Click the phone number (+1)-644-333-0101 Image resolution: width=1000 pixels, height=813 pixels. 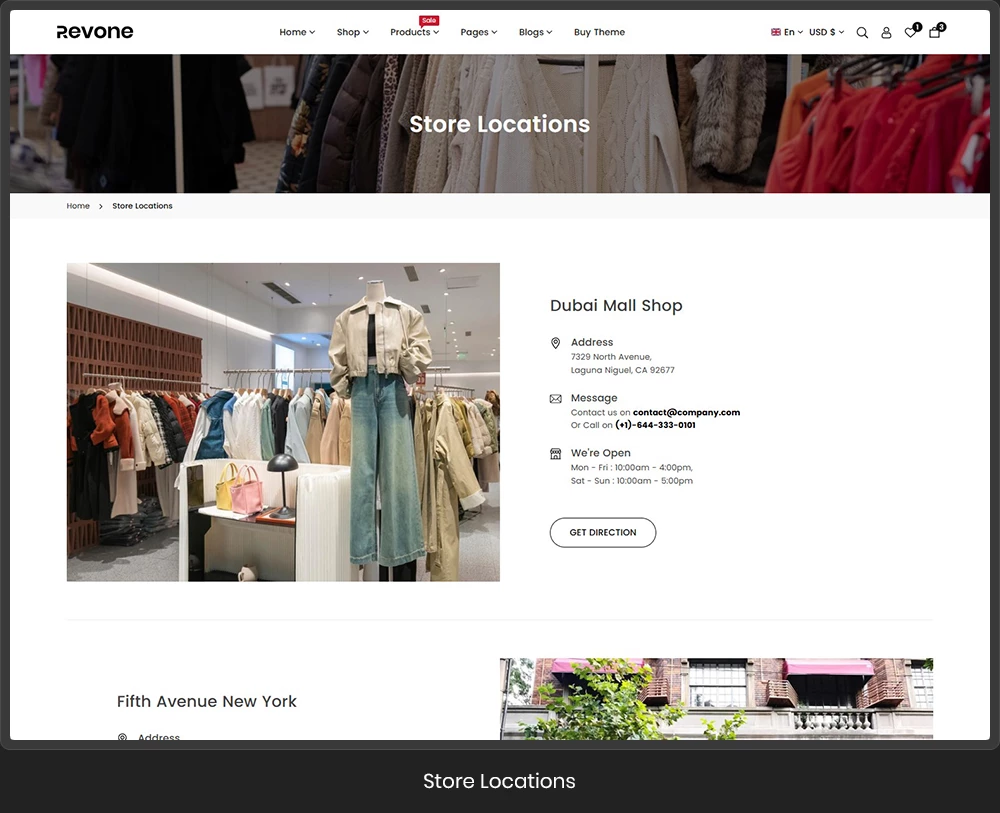(x=652, y=424)
